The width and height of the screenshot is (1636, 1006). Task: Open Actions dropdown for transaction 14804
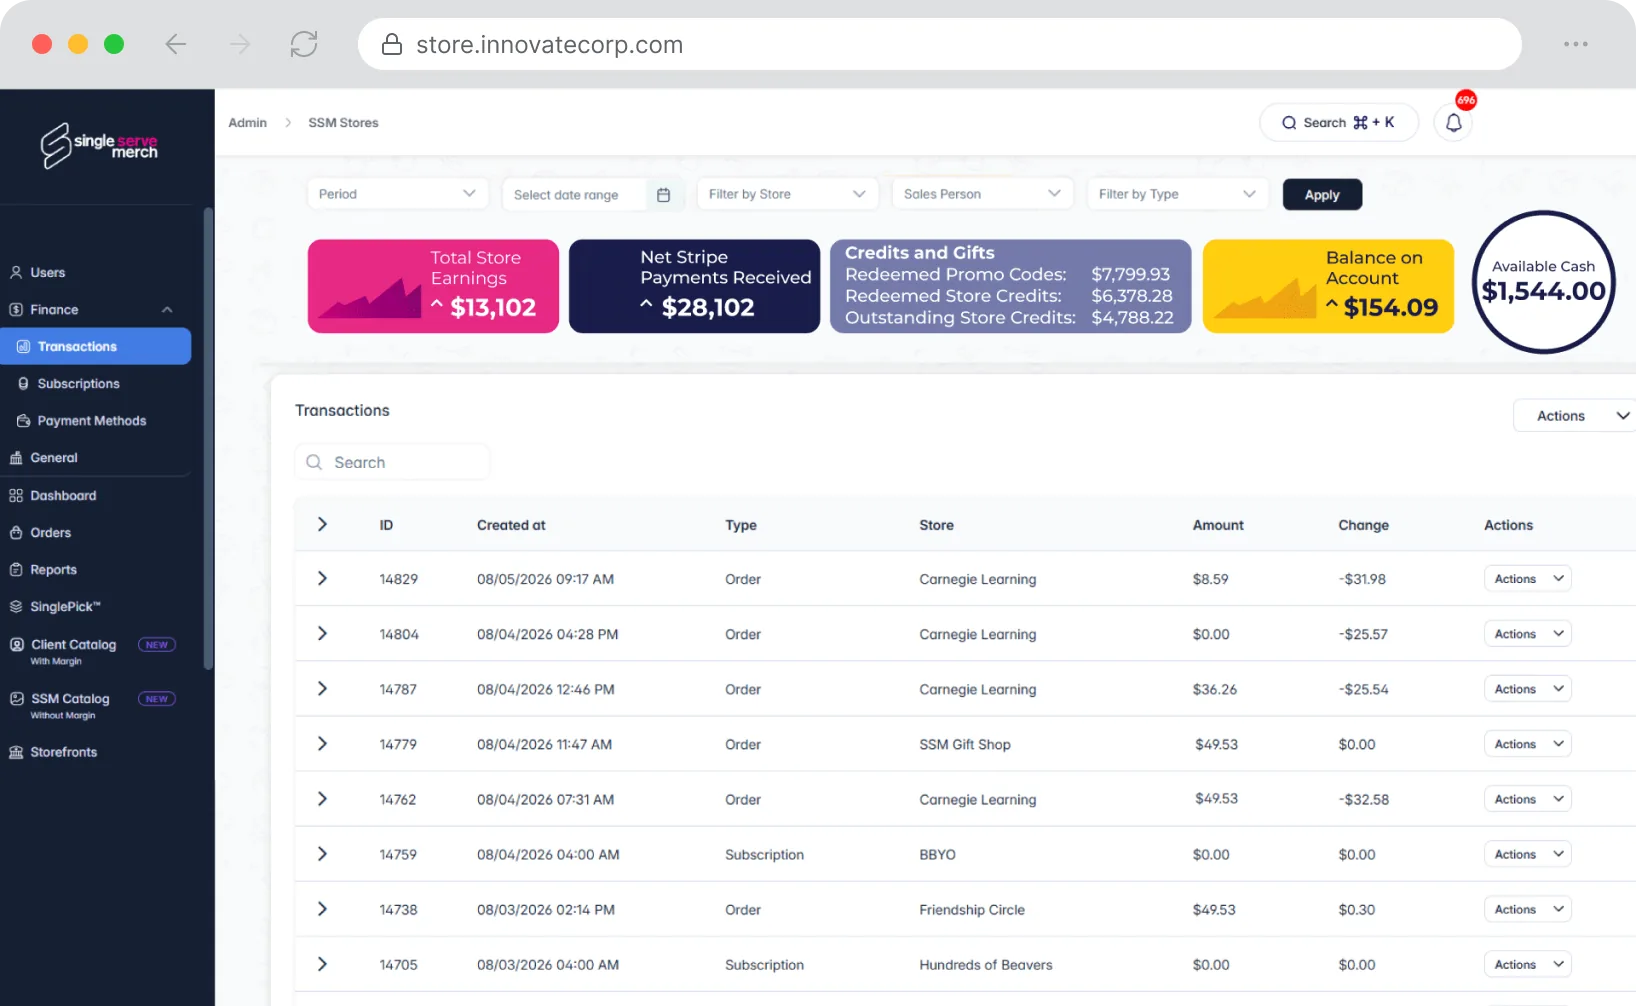point(1527,634)
